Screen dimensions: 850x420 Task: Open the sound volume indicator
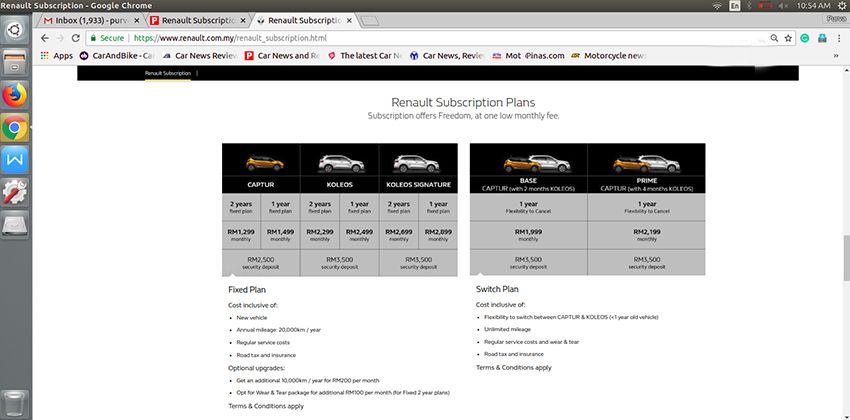[783, 5]
